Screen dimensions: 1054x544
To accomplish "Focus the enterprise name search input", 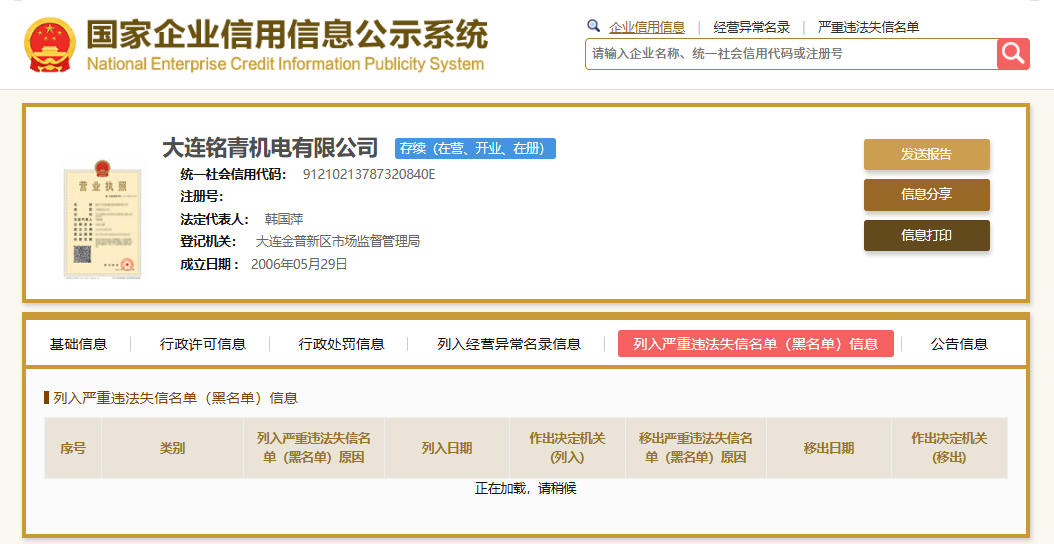I will coord(791,54).
